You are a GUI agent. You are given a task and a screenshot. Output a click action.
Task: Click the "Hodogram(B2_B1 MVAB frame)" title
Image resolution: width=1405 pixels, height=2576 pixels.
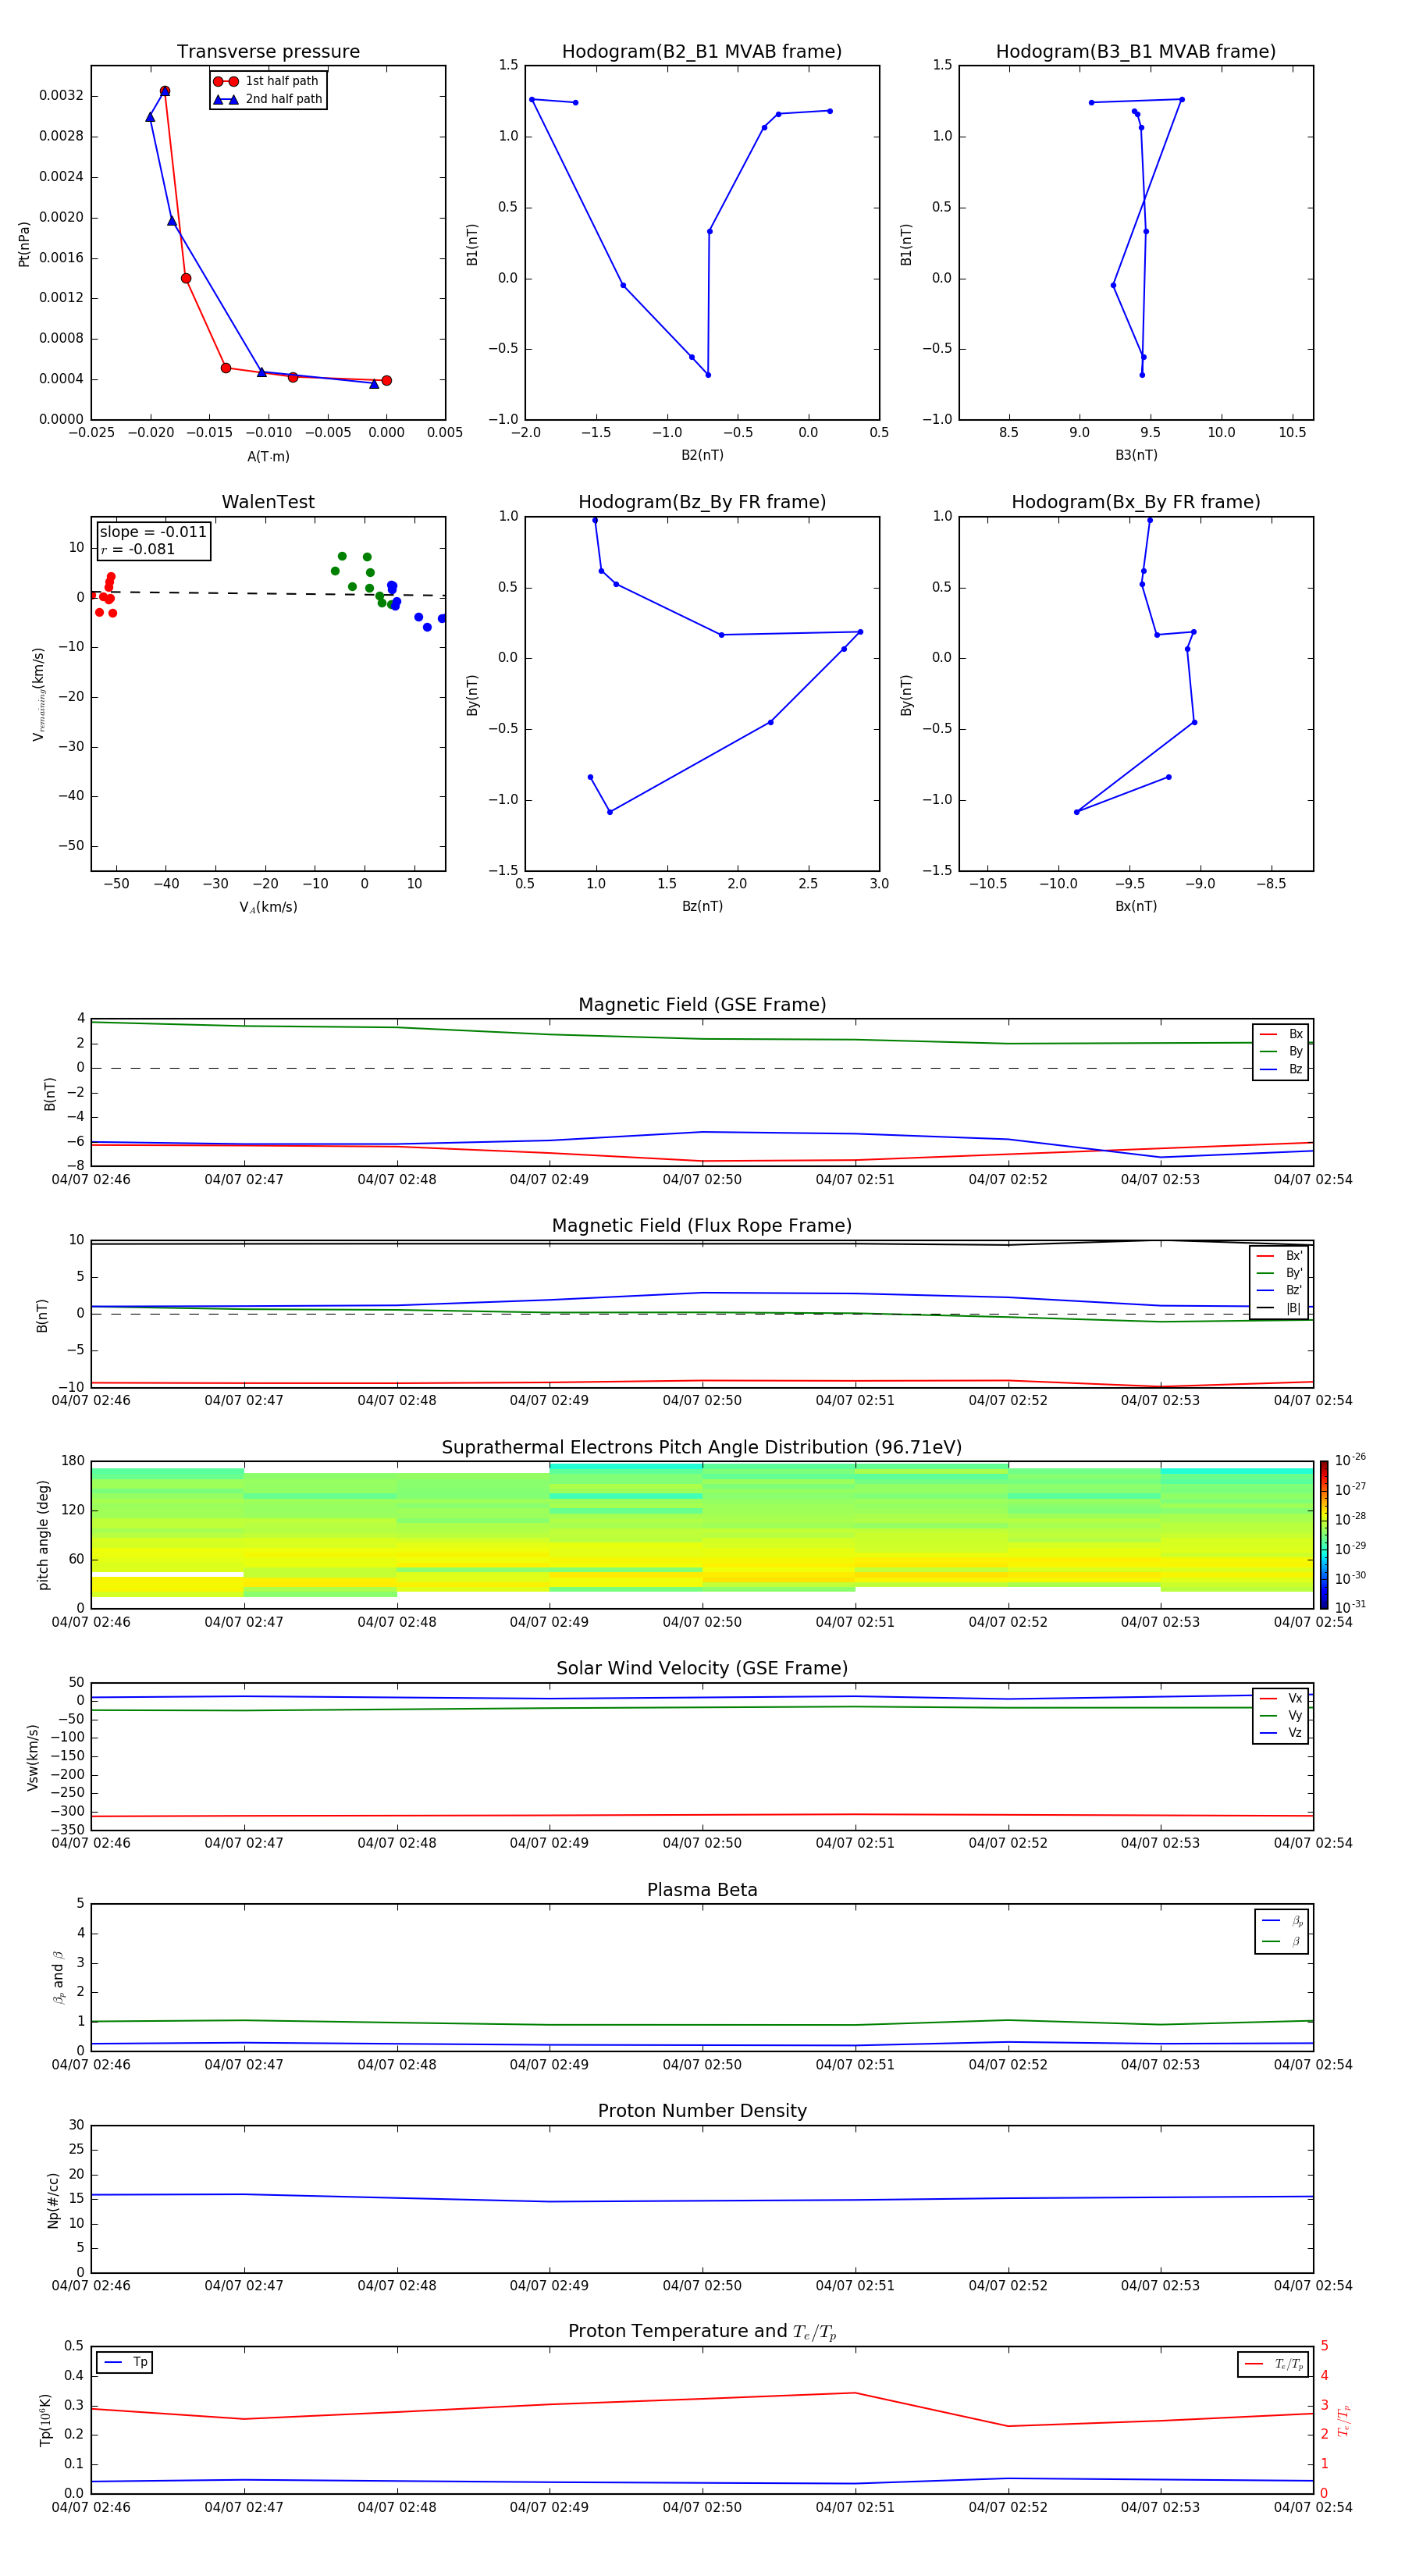pos(702,51)
